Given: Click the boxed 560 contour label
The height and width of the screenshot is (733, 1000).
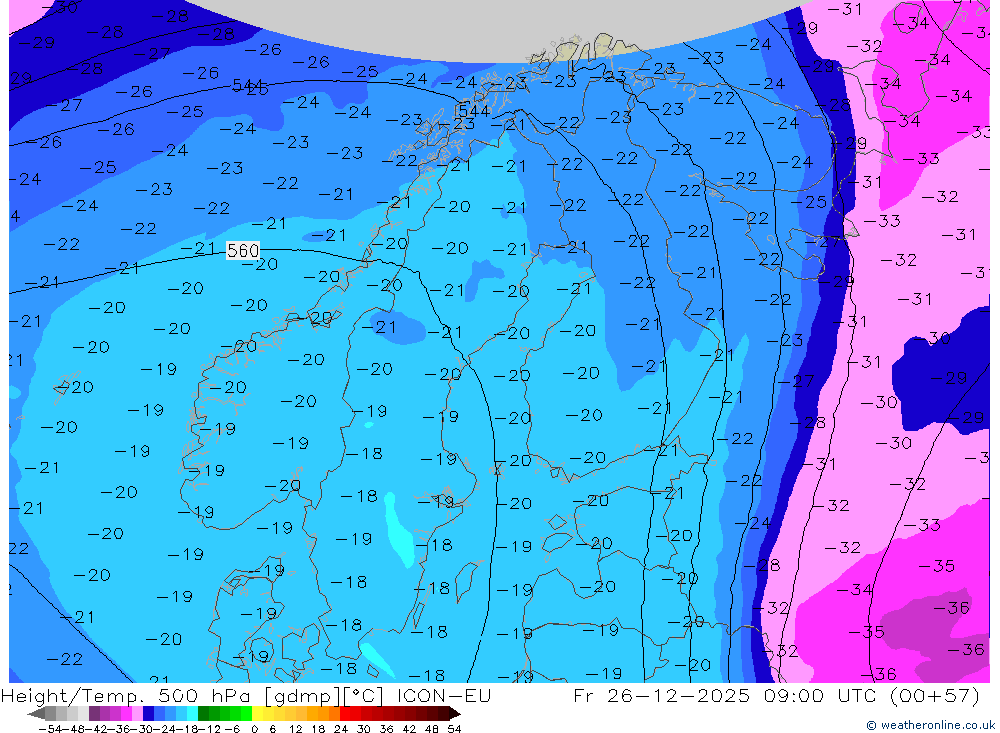Looking at the screenshot, I should click(243, 250).
